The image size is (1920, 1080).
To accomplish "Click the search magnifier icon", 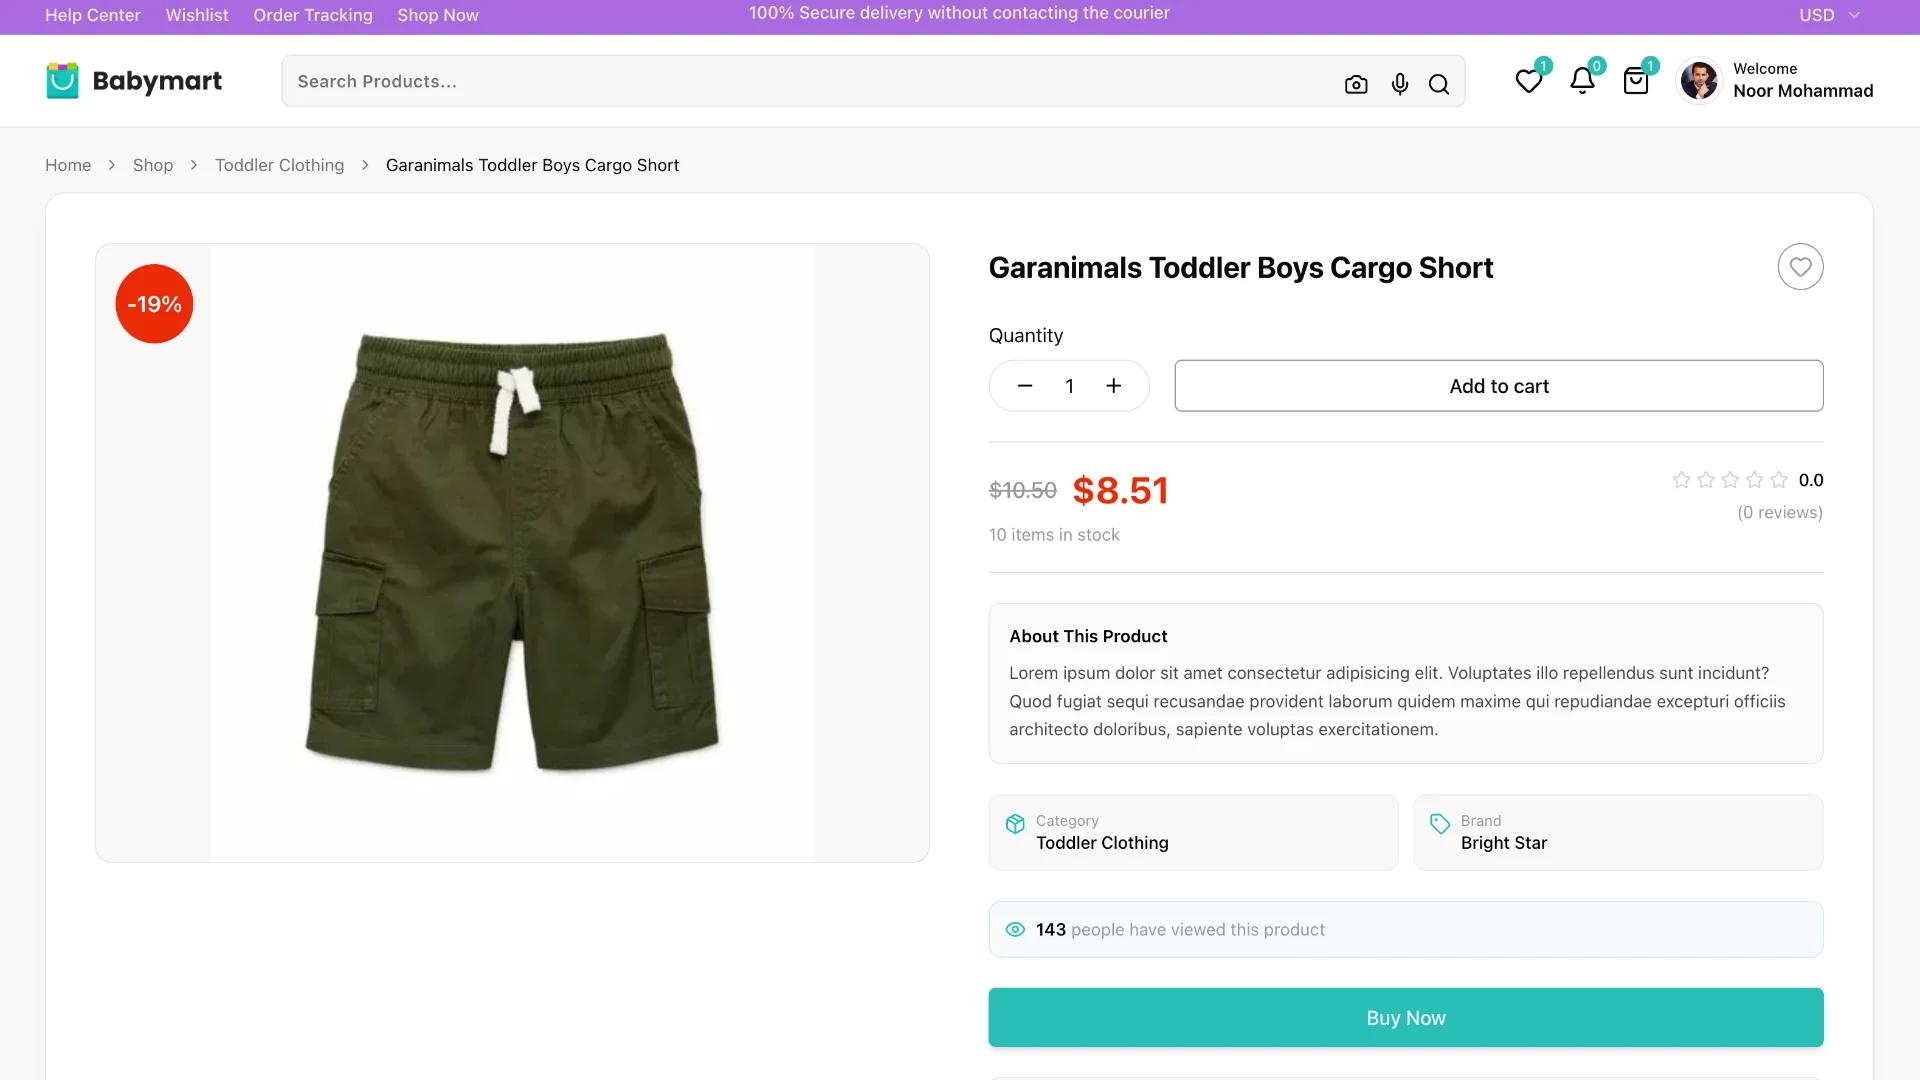I will [x=1439, y=84].
